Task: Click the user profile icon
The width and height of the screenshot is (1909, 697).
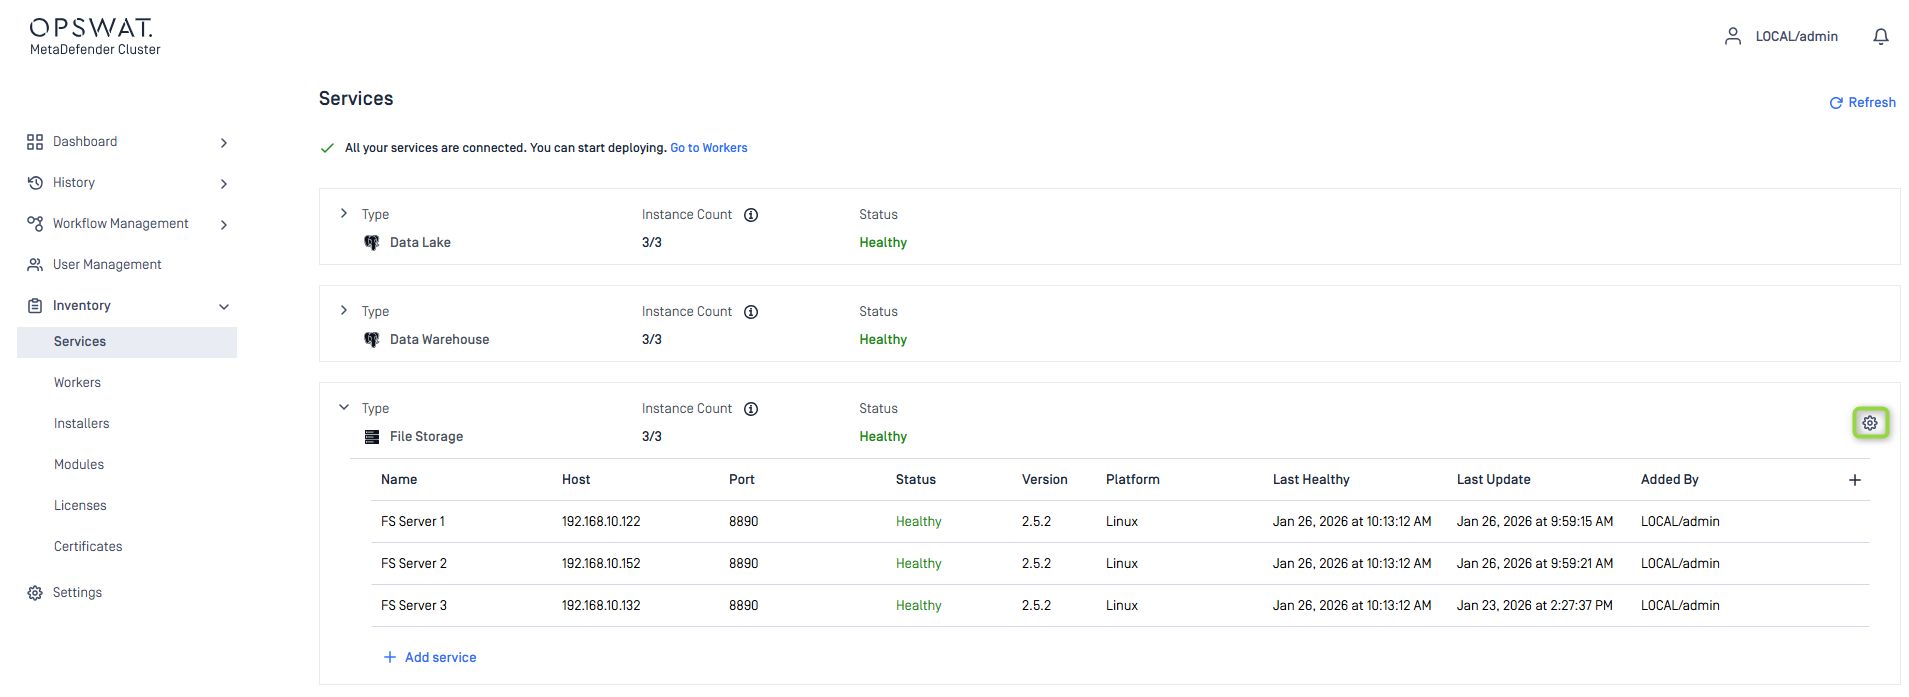Action: pyautogui.click(x=1733, y=37)
